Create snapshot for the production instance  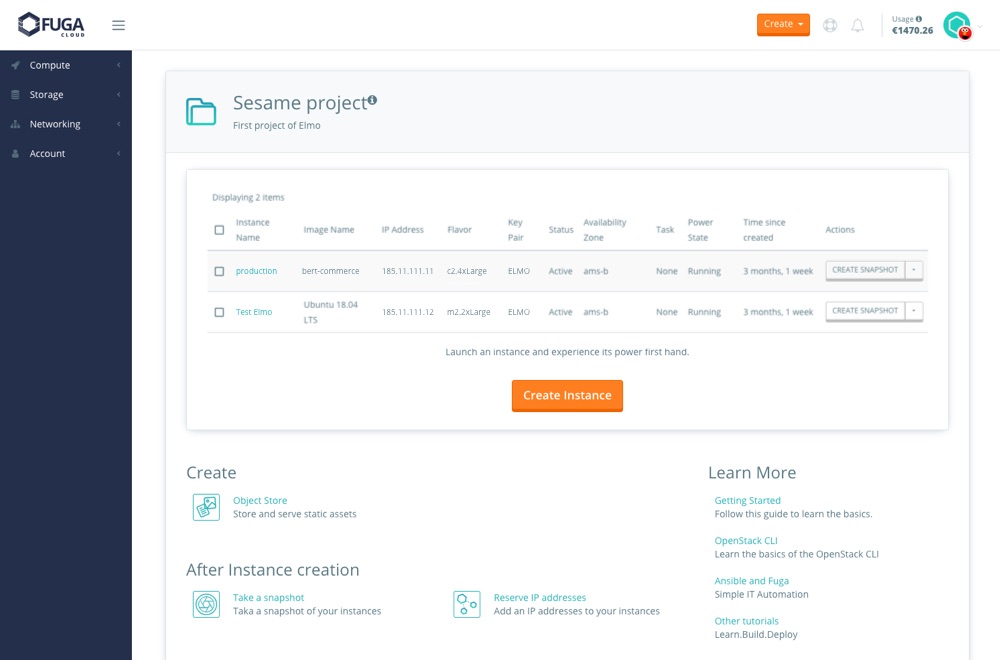point(865,270)
